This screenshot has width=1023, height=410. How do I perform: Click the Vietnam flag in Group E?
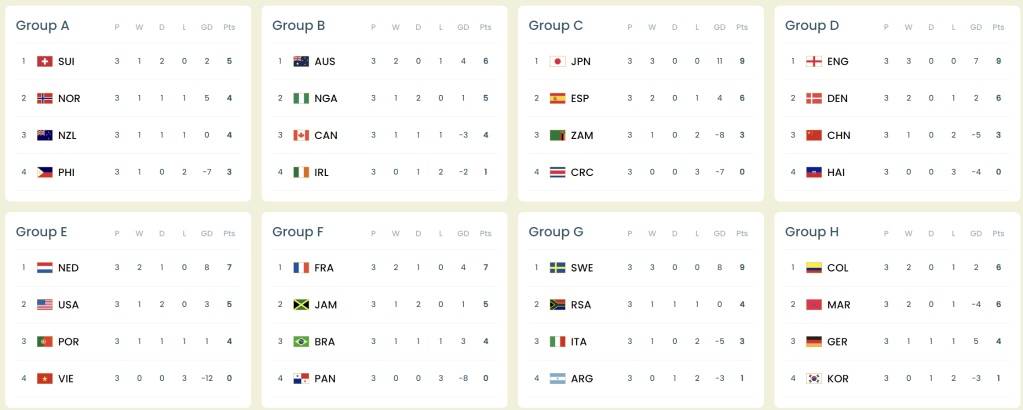(45, 379)
